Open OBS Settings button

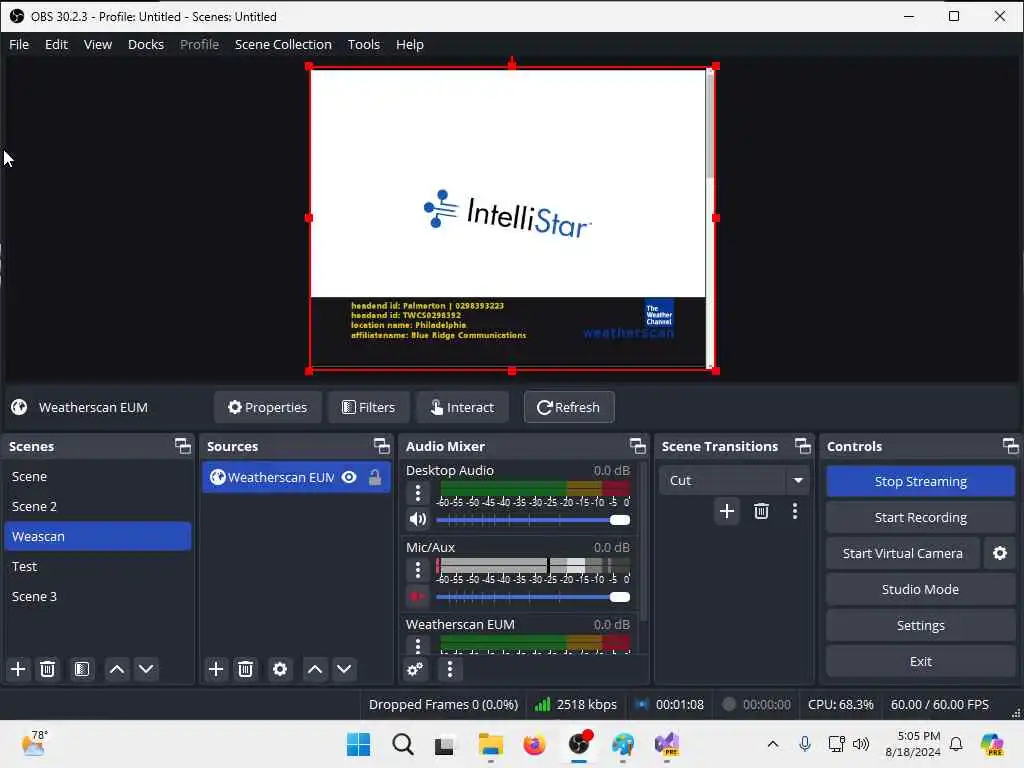(920, 625)
